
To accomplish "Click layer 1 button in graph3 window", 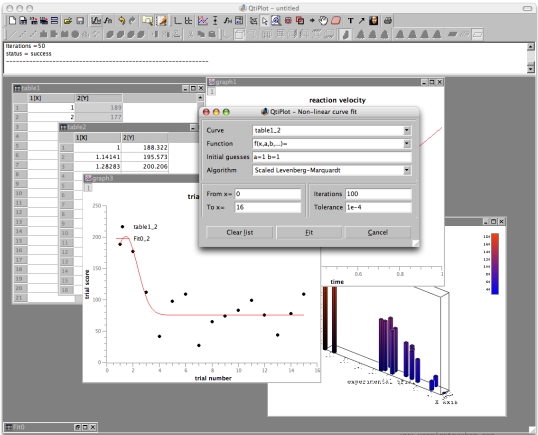I will [x=88, y=188].
